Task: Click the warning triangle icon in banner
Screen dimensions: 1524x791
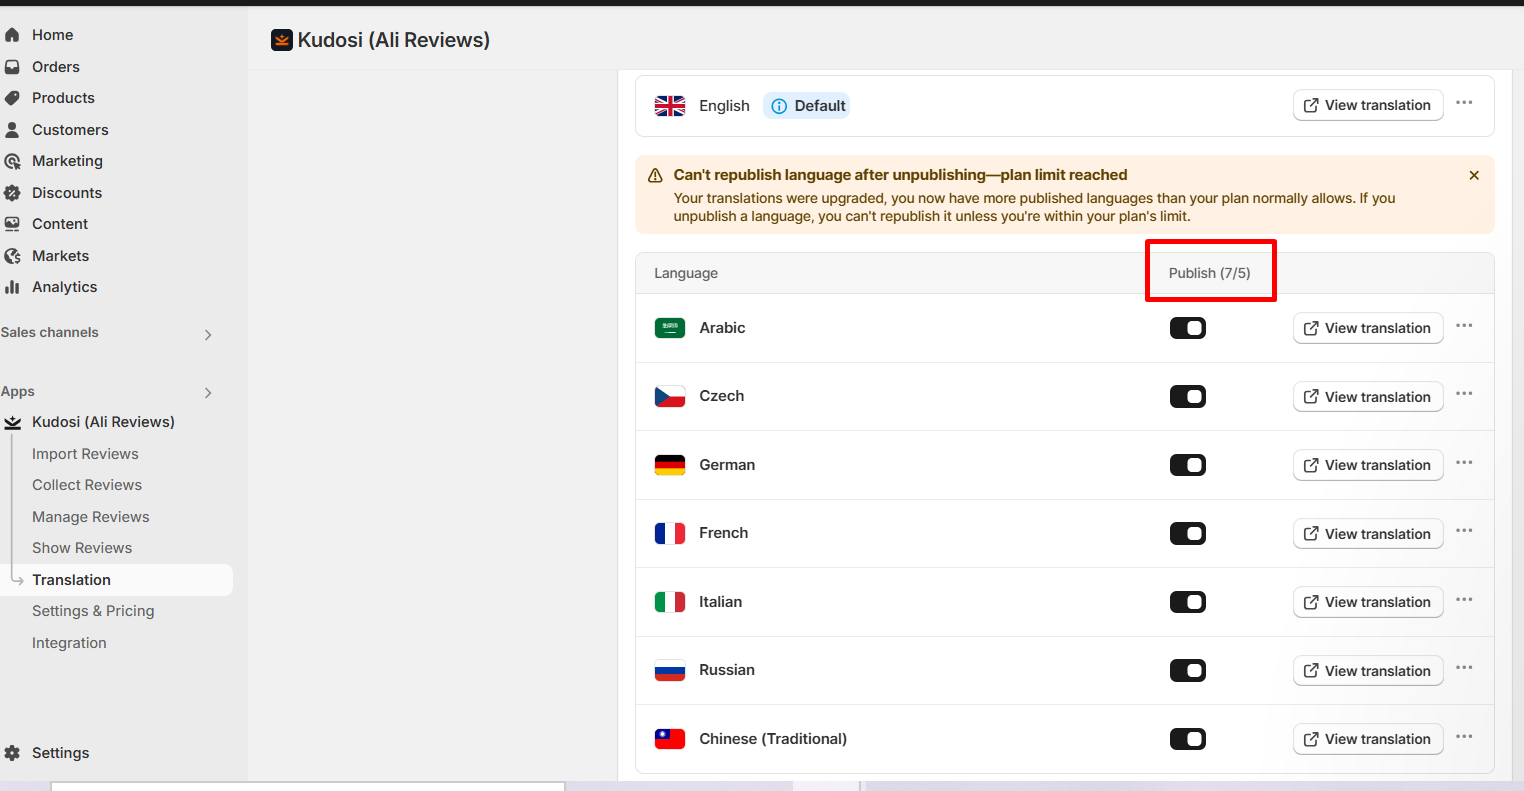Action: [x=655, y=176]
